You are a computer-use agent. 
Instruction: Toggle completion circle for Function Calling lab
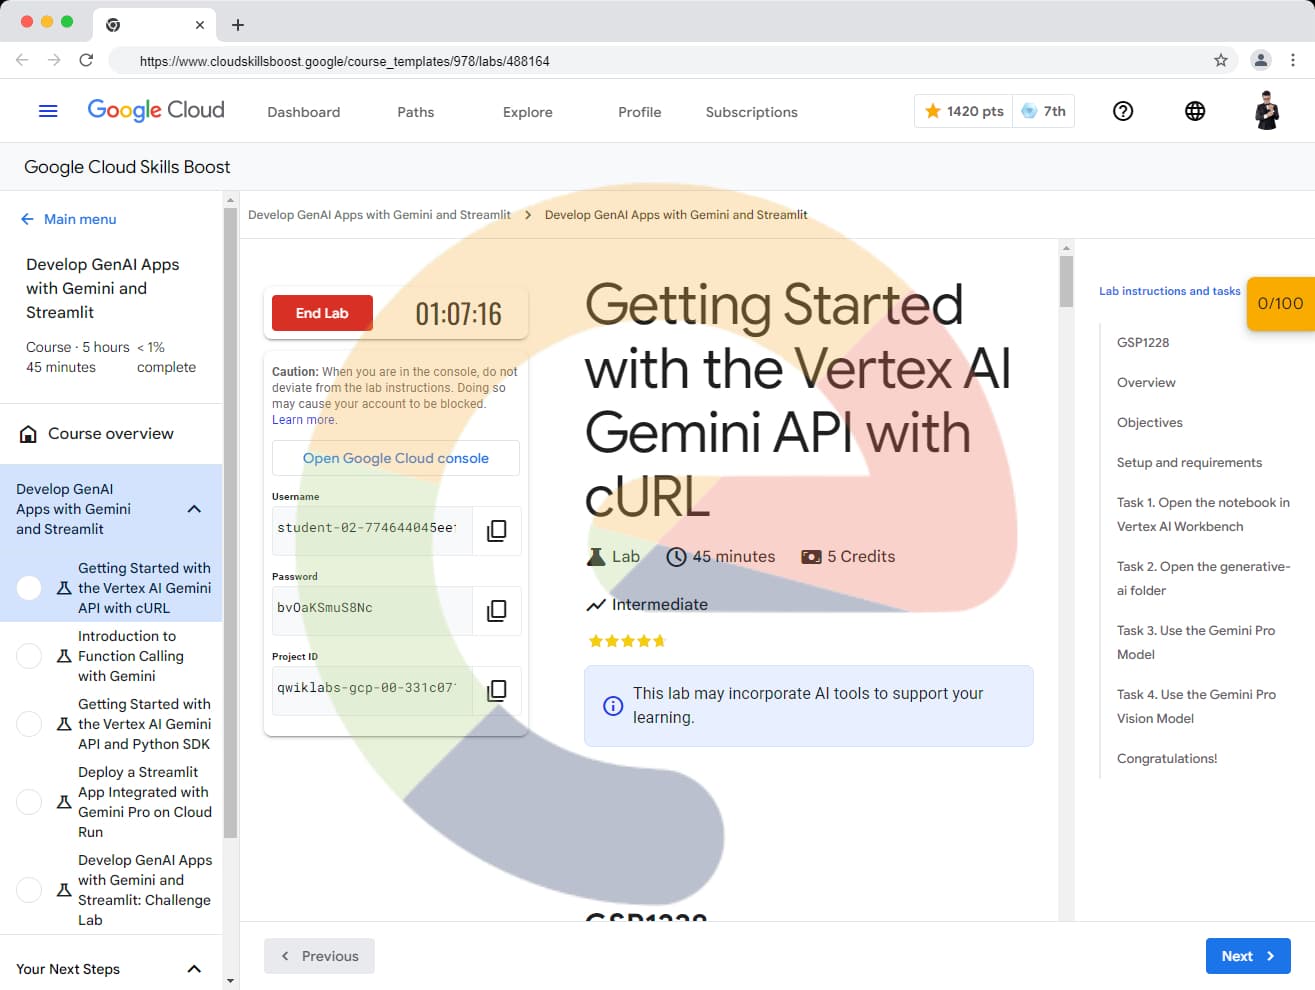(29, 656)
